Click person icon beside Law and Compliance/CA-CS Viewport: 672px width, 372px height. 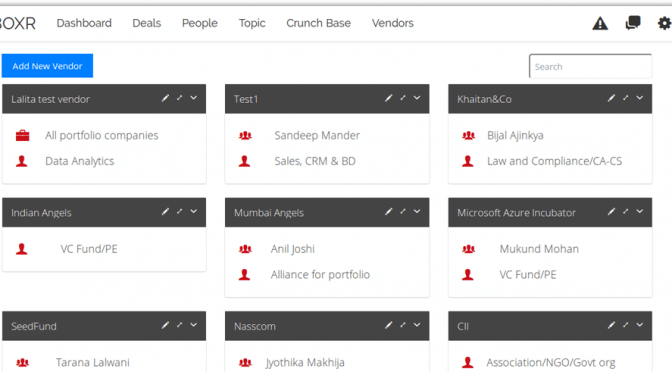coord(468,161)
